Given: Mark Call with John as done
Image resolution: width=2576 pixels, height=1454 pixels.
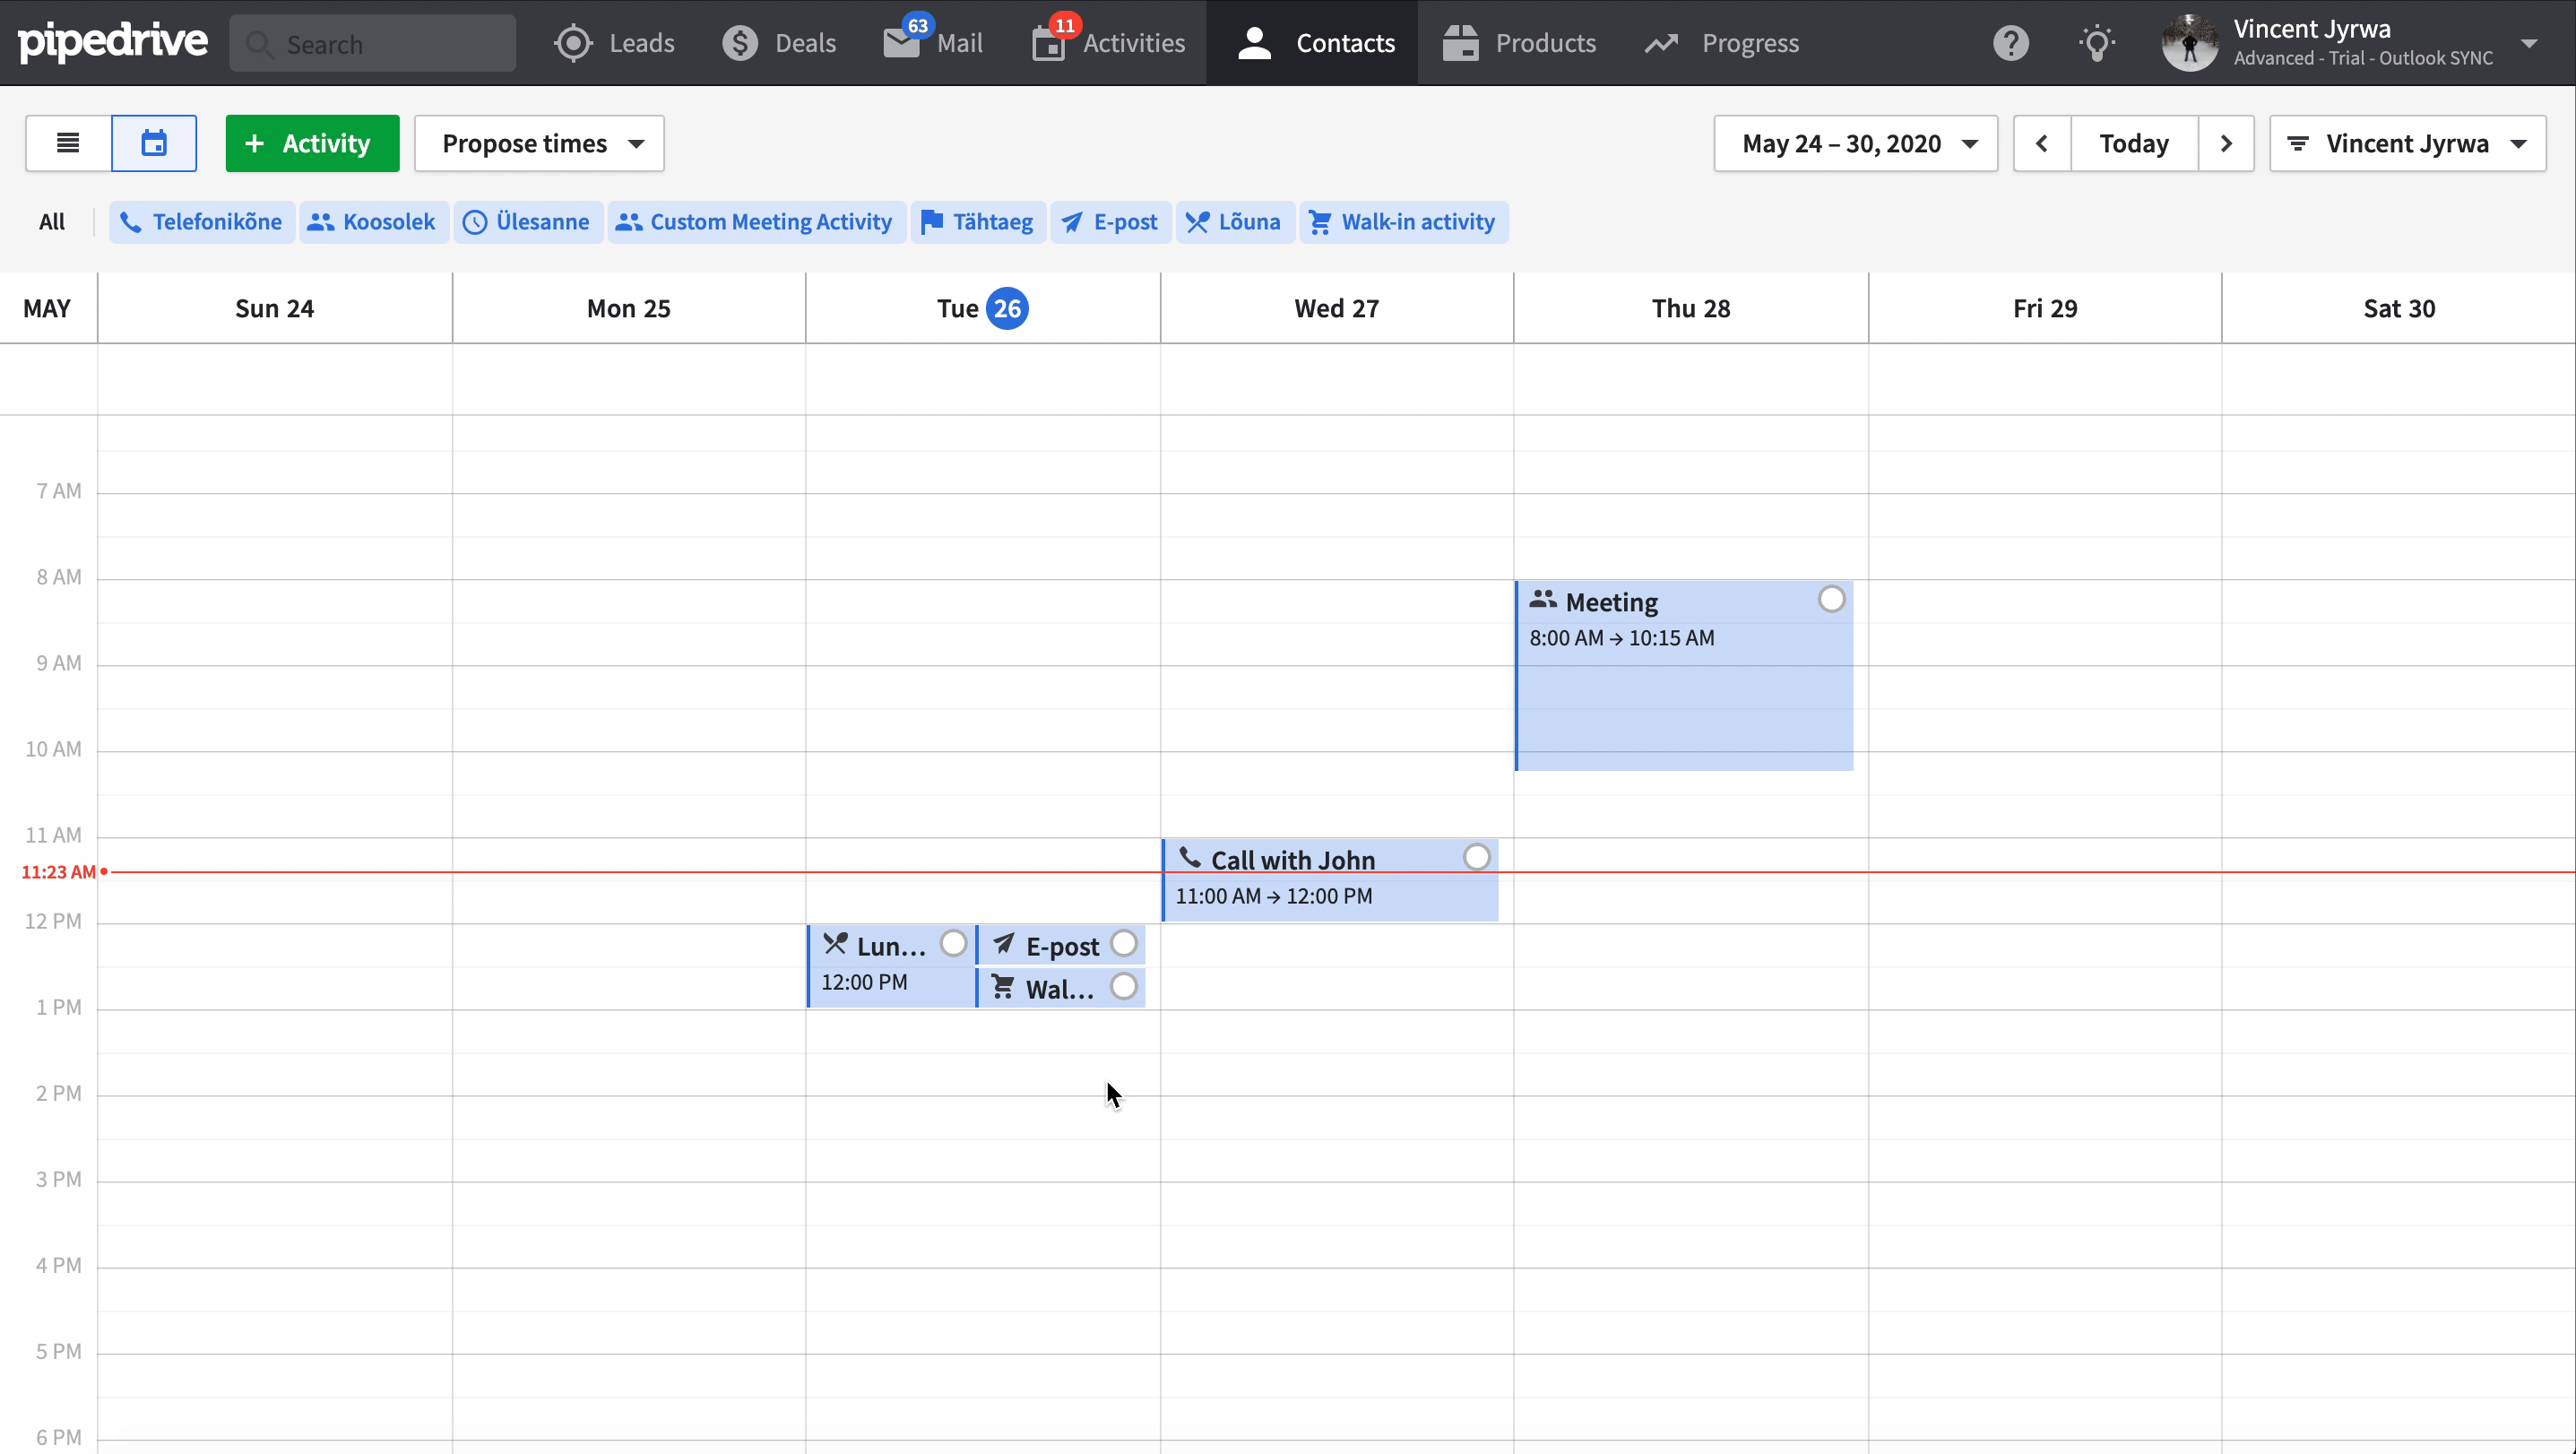Looking at the screenshot, I should 1476,857.
